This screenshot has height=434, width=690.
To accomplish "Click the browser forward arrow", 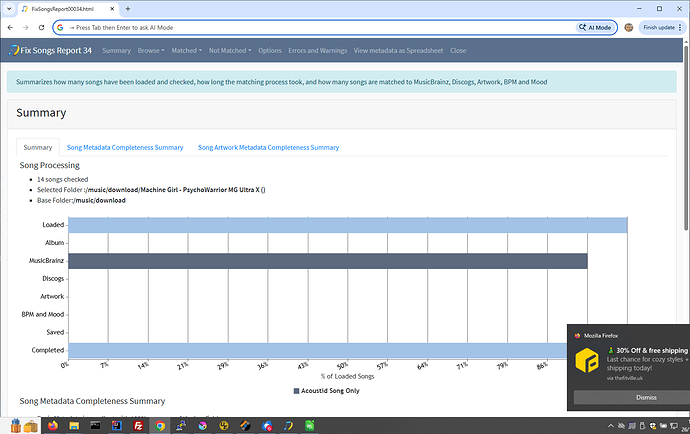I will point(24,28).
